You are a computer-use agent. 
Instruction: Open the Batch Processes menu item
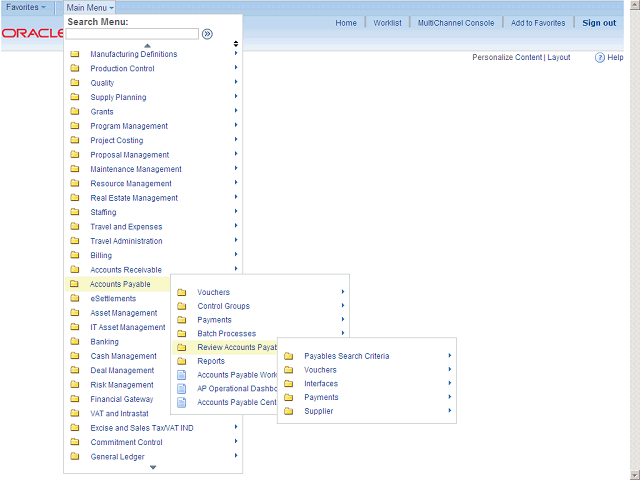(x=226, y=334)
